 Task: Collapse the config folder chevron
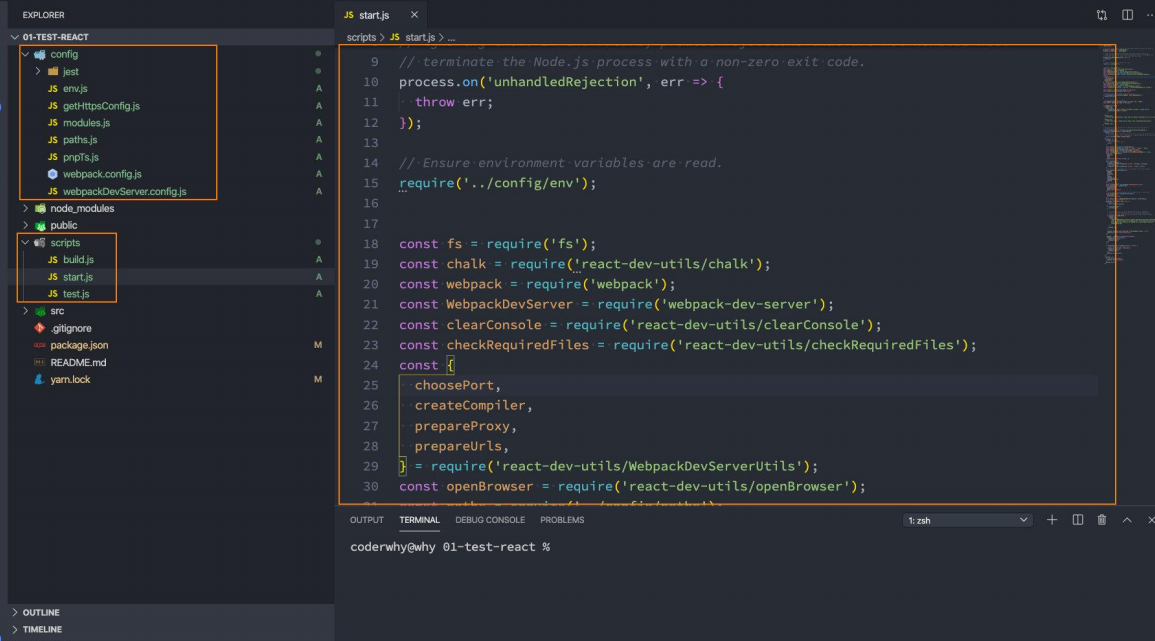pyautogui.click(x=26, y=54)
